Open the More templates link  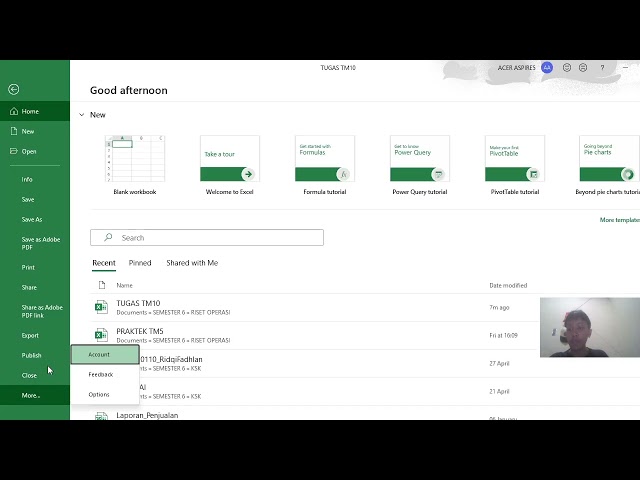(x=620, y=220)
